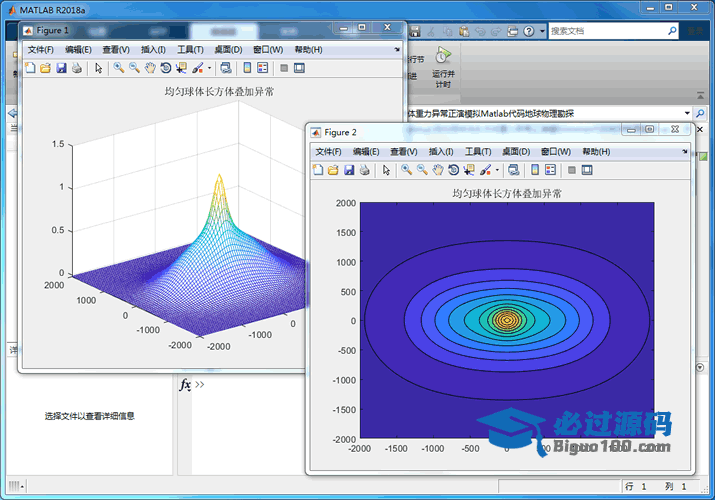Screen dimensions: 715x500
Task: Insert Colorbar in Figure 2
Action: (x=535, y=170)
